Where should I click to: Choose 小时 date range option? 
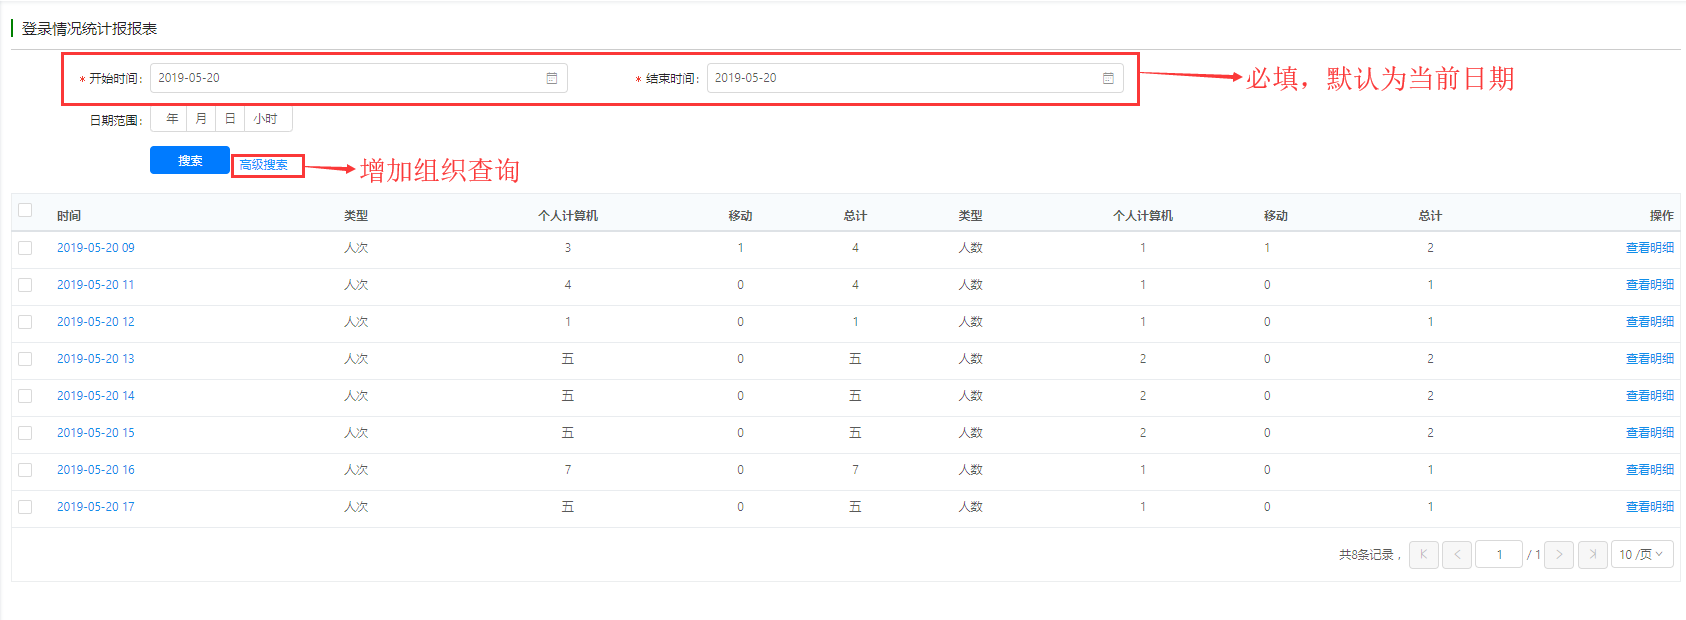click(x=265, y=119)
